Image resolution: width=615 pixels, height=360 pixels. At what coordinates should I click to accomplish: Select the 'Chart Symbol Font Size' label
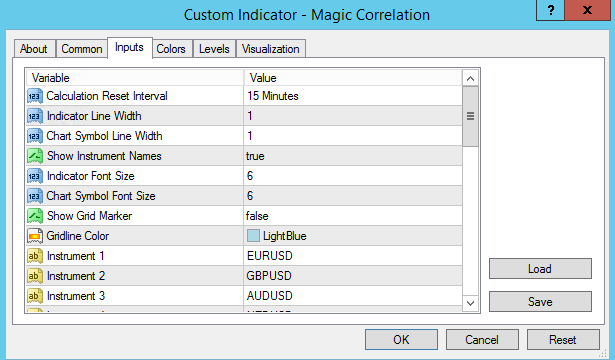point(101,196)
